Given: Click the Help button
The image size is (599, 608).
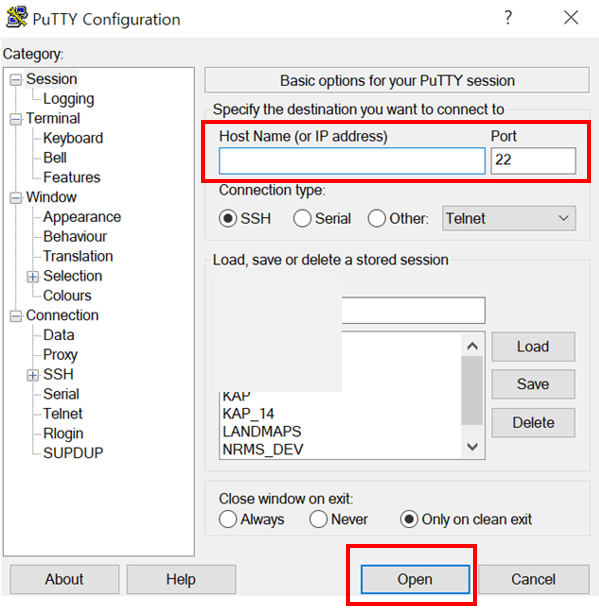Looking at the screenshot, I should [x=181, y=579].
